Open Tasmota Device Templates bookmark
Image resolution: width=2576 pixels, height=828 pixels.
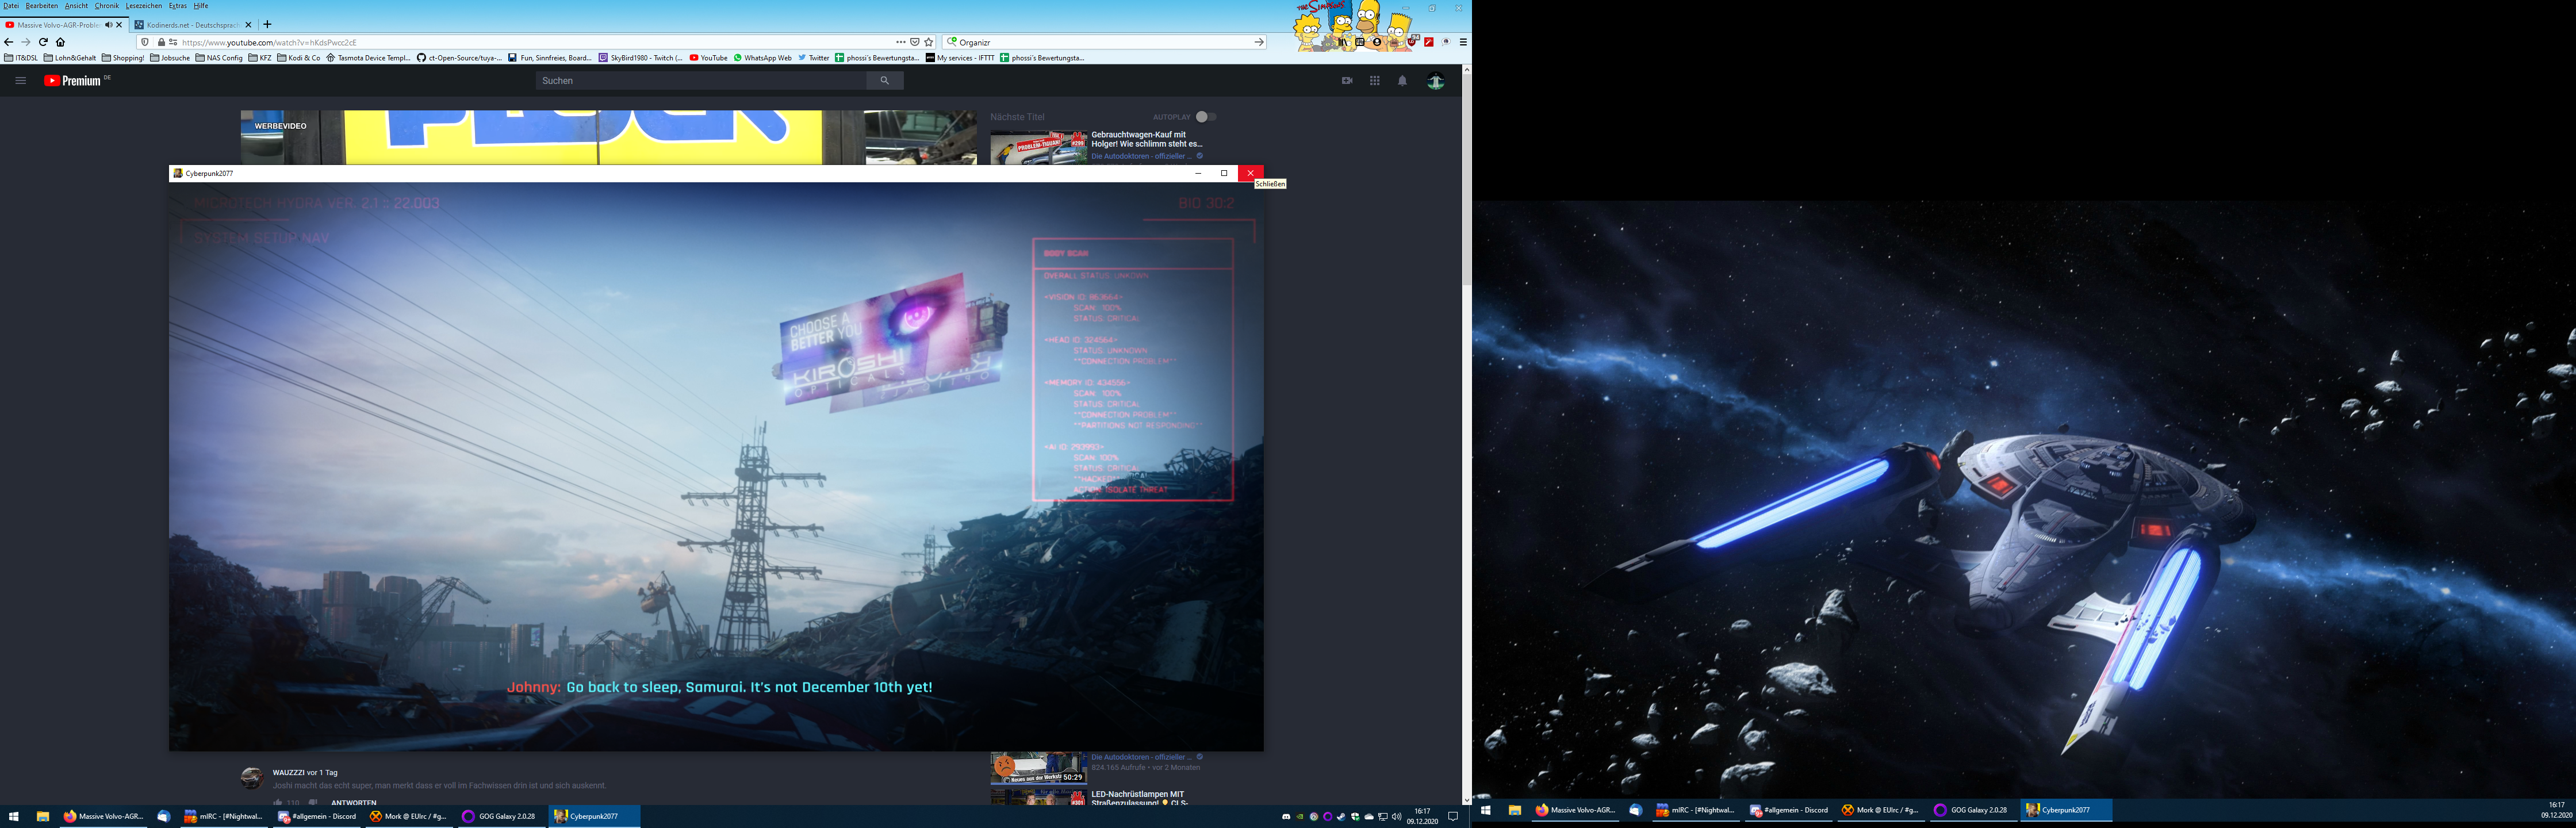pos(369,58)
